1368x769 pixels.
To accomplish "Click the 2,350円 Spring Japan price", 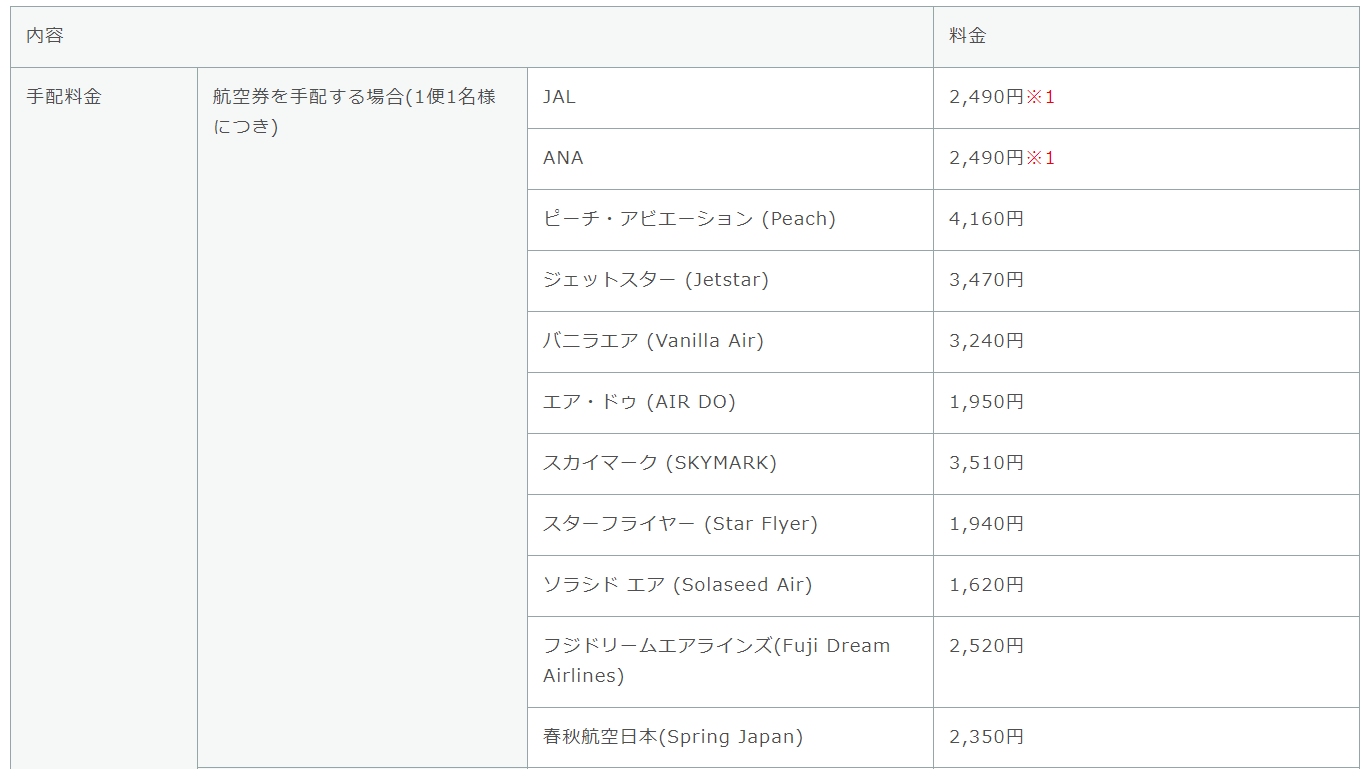I will pos(987,737).
